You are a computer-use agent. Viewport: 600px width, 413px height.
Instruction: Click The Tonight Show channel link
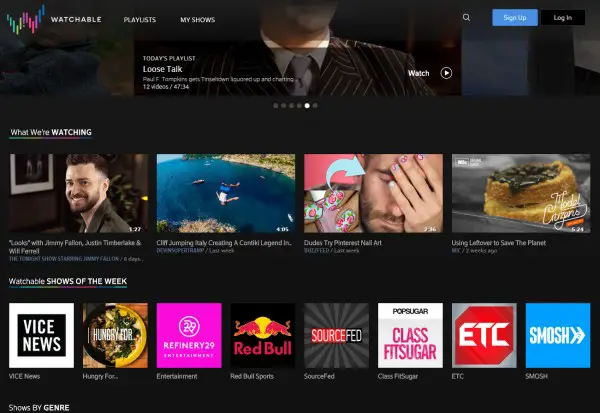click(x=64, y=259)
